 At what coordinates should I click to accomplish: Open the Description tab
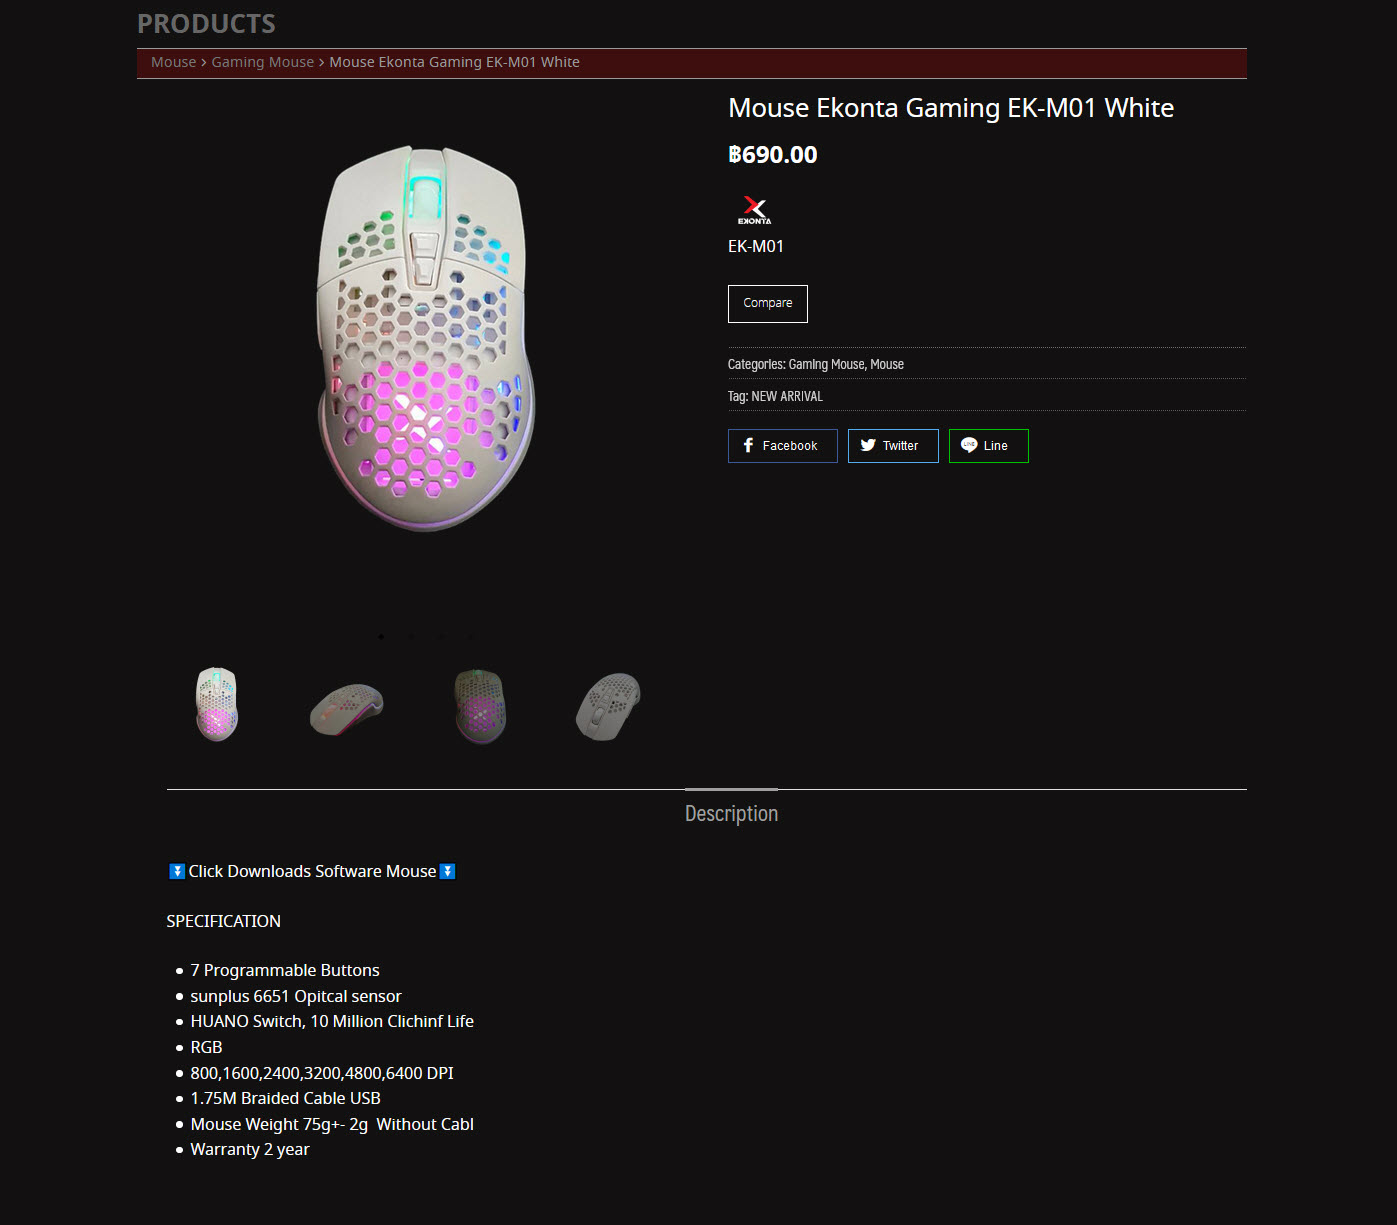(731, 814)
